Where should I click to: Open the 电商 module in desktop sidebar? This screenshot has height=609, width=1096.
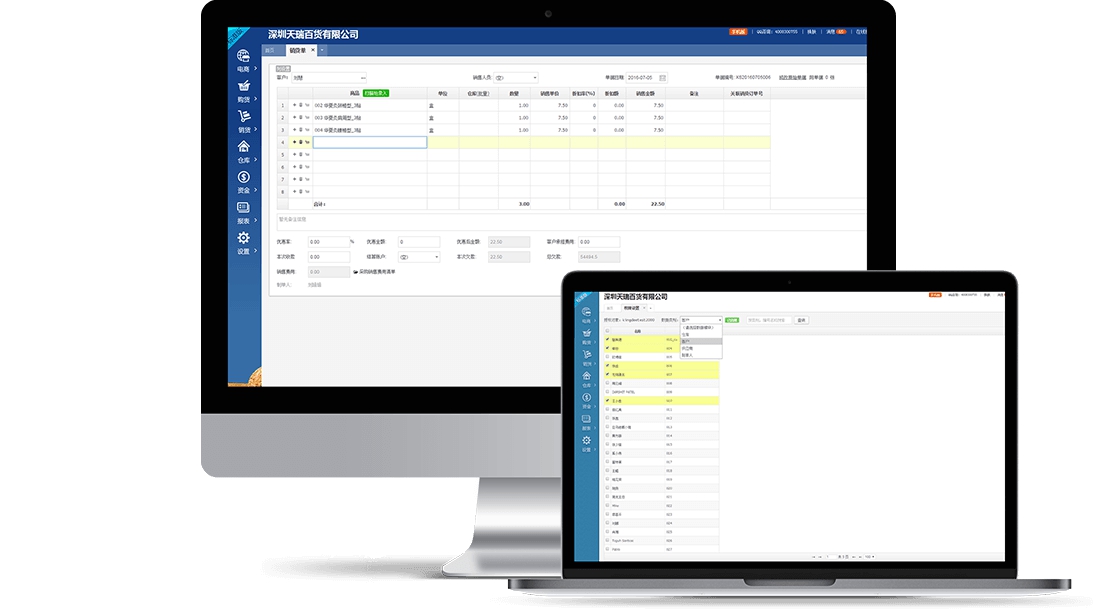(x=243, y=58)
